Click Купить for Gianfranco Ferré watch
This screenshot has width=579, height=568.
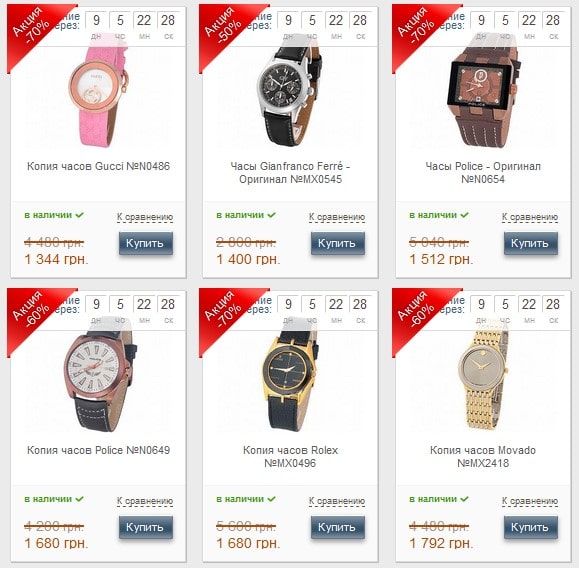(338, 243)
